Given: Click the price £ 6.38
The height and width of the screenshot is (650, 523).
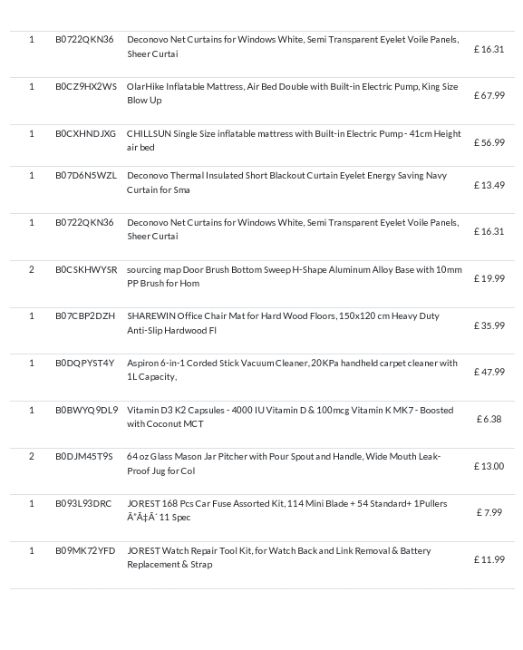Looking at the screenshot, I should coord(489,419).
